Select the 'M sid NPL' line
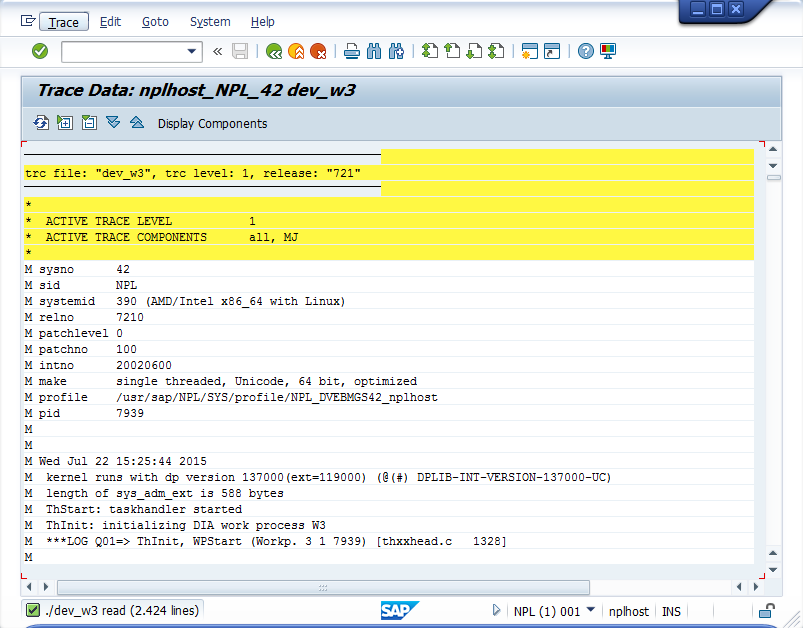 [389, 285]
